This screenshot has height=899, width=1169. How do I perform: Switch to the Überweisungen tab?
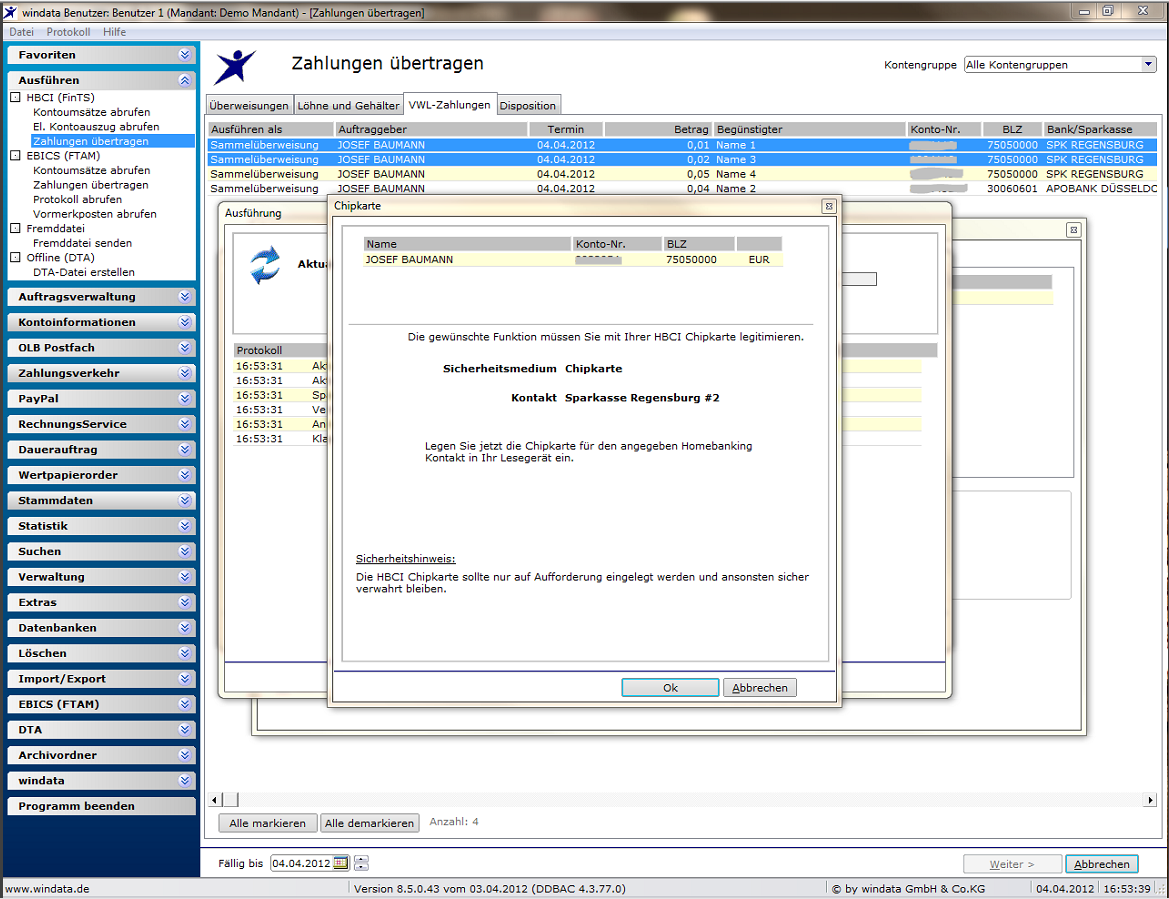tap(248, 106)
